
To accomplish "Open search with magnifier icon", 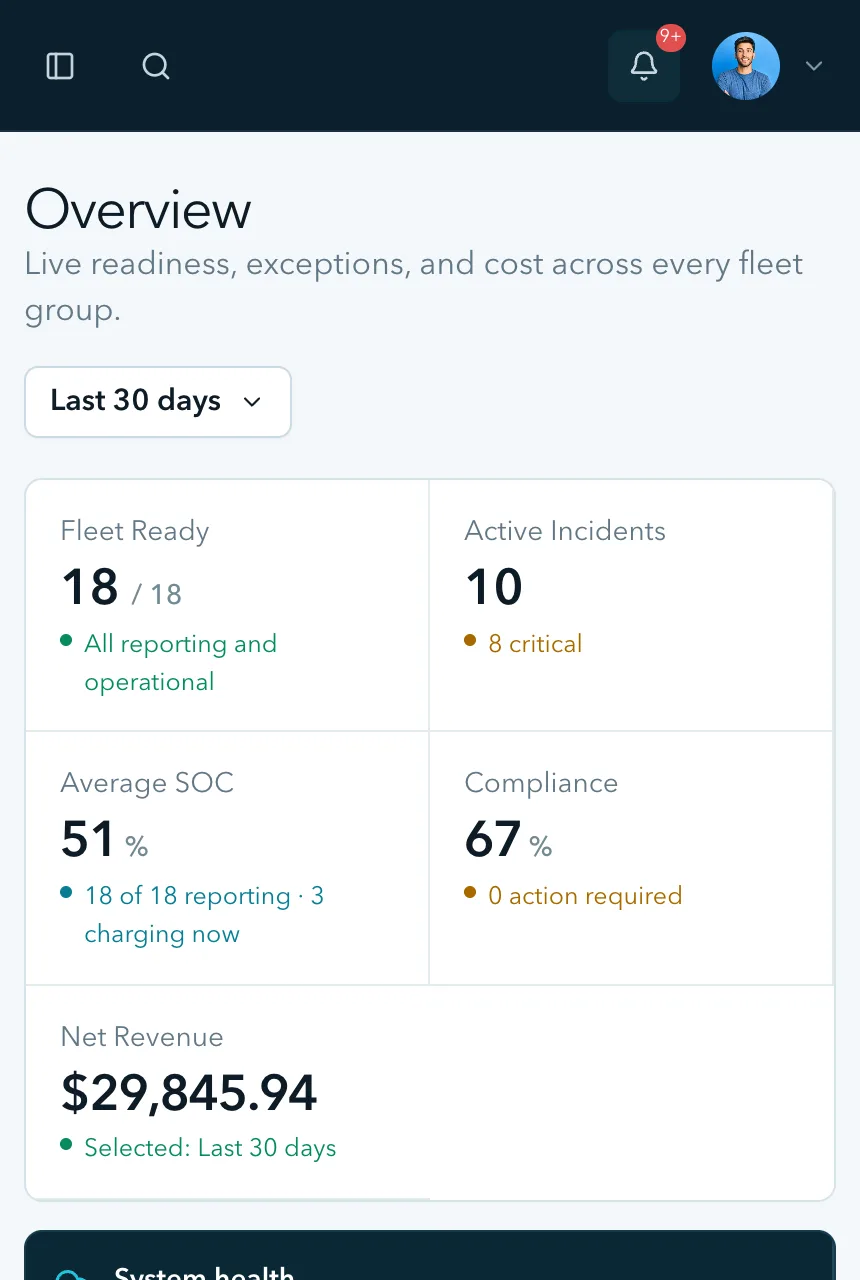I will [156, 66].
